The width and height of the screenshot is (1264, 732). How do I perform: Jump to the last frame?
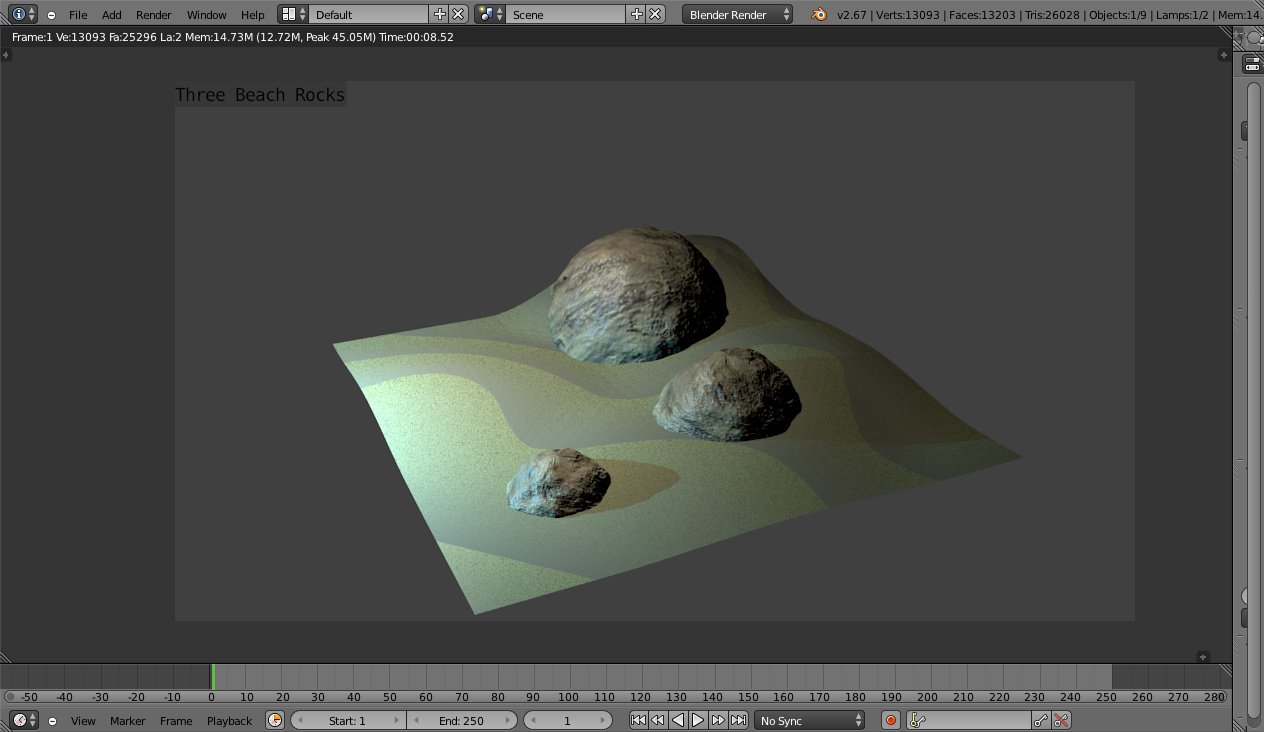[738, 720]
